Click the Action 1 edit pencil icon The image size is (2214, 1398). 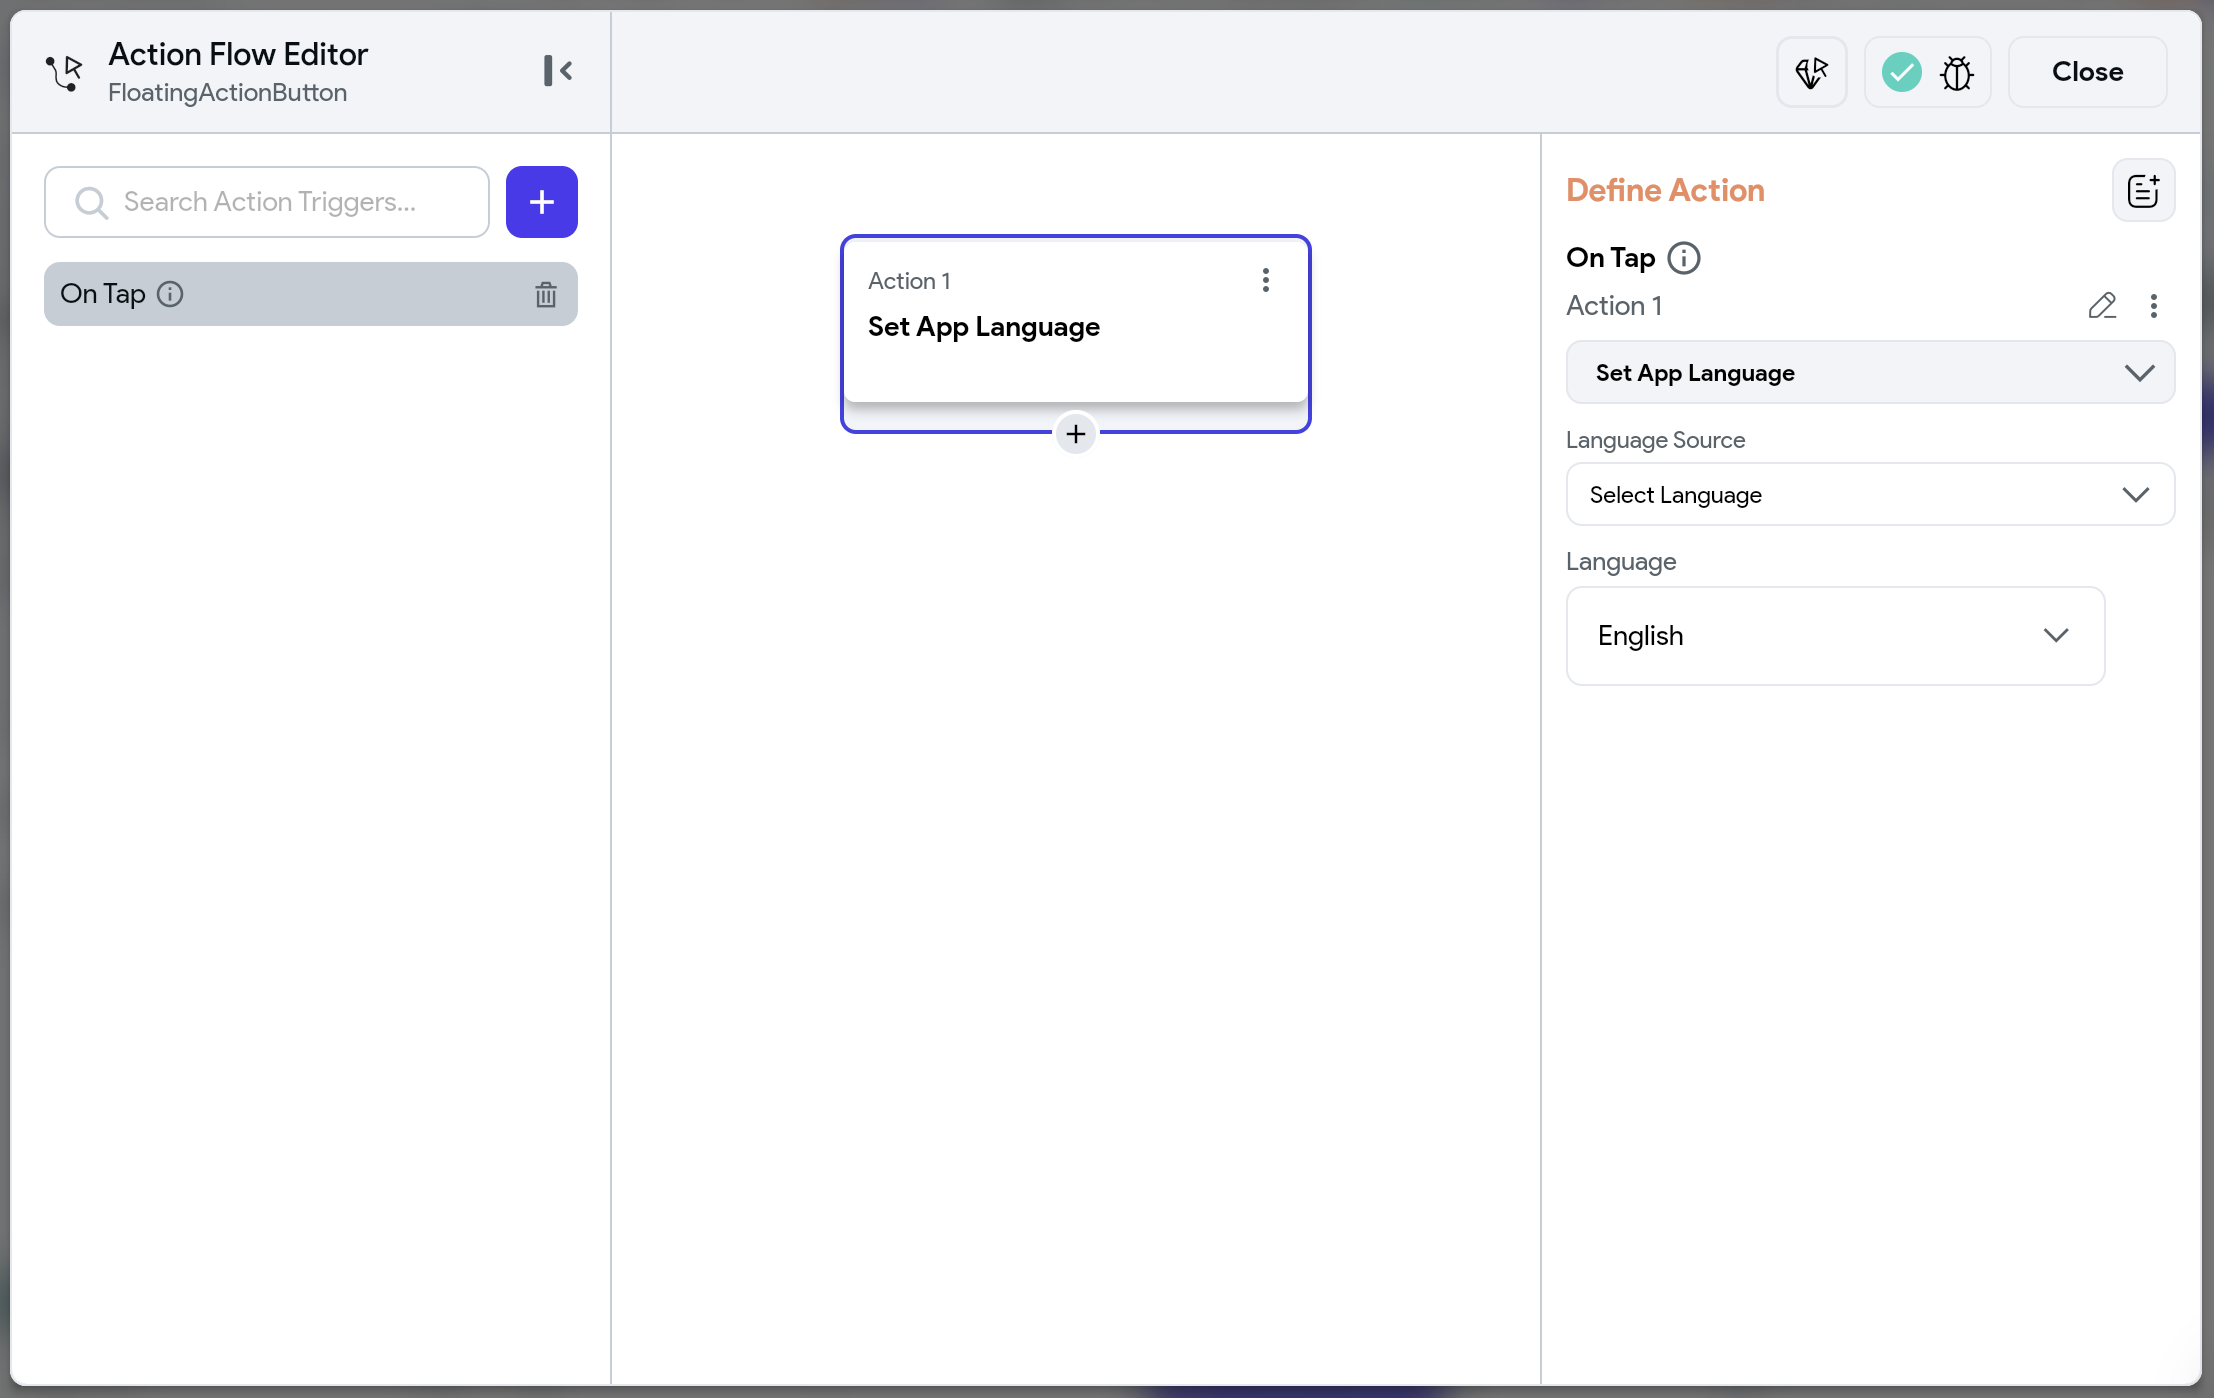[2101, 304]
